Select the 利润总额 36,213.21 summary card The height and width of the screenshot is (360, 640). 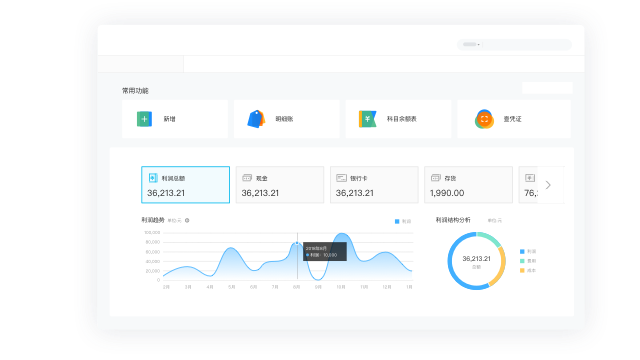point(185,184)
